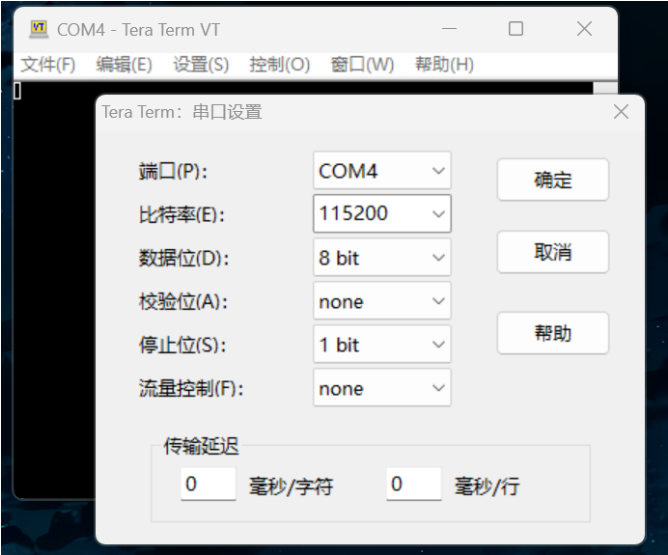Expand the 停止位 1 bit dropdown

[x=382, y=344]
